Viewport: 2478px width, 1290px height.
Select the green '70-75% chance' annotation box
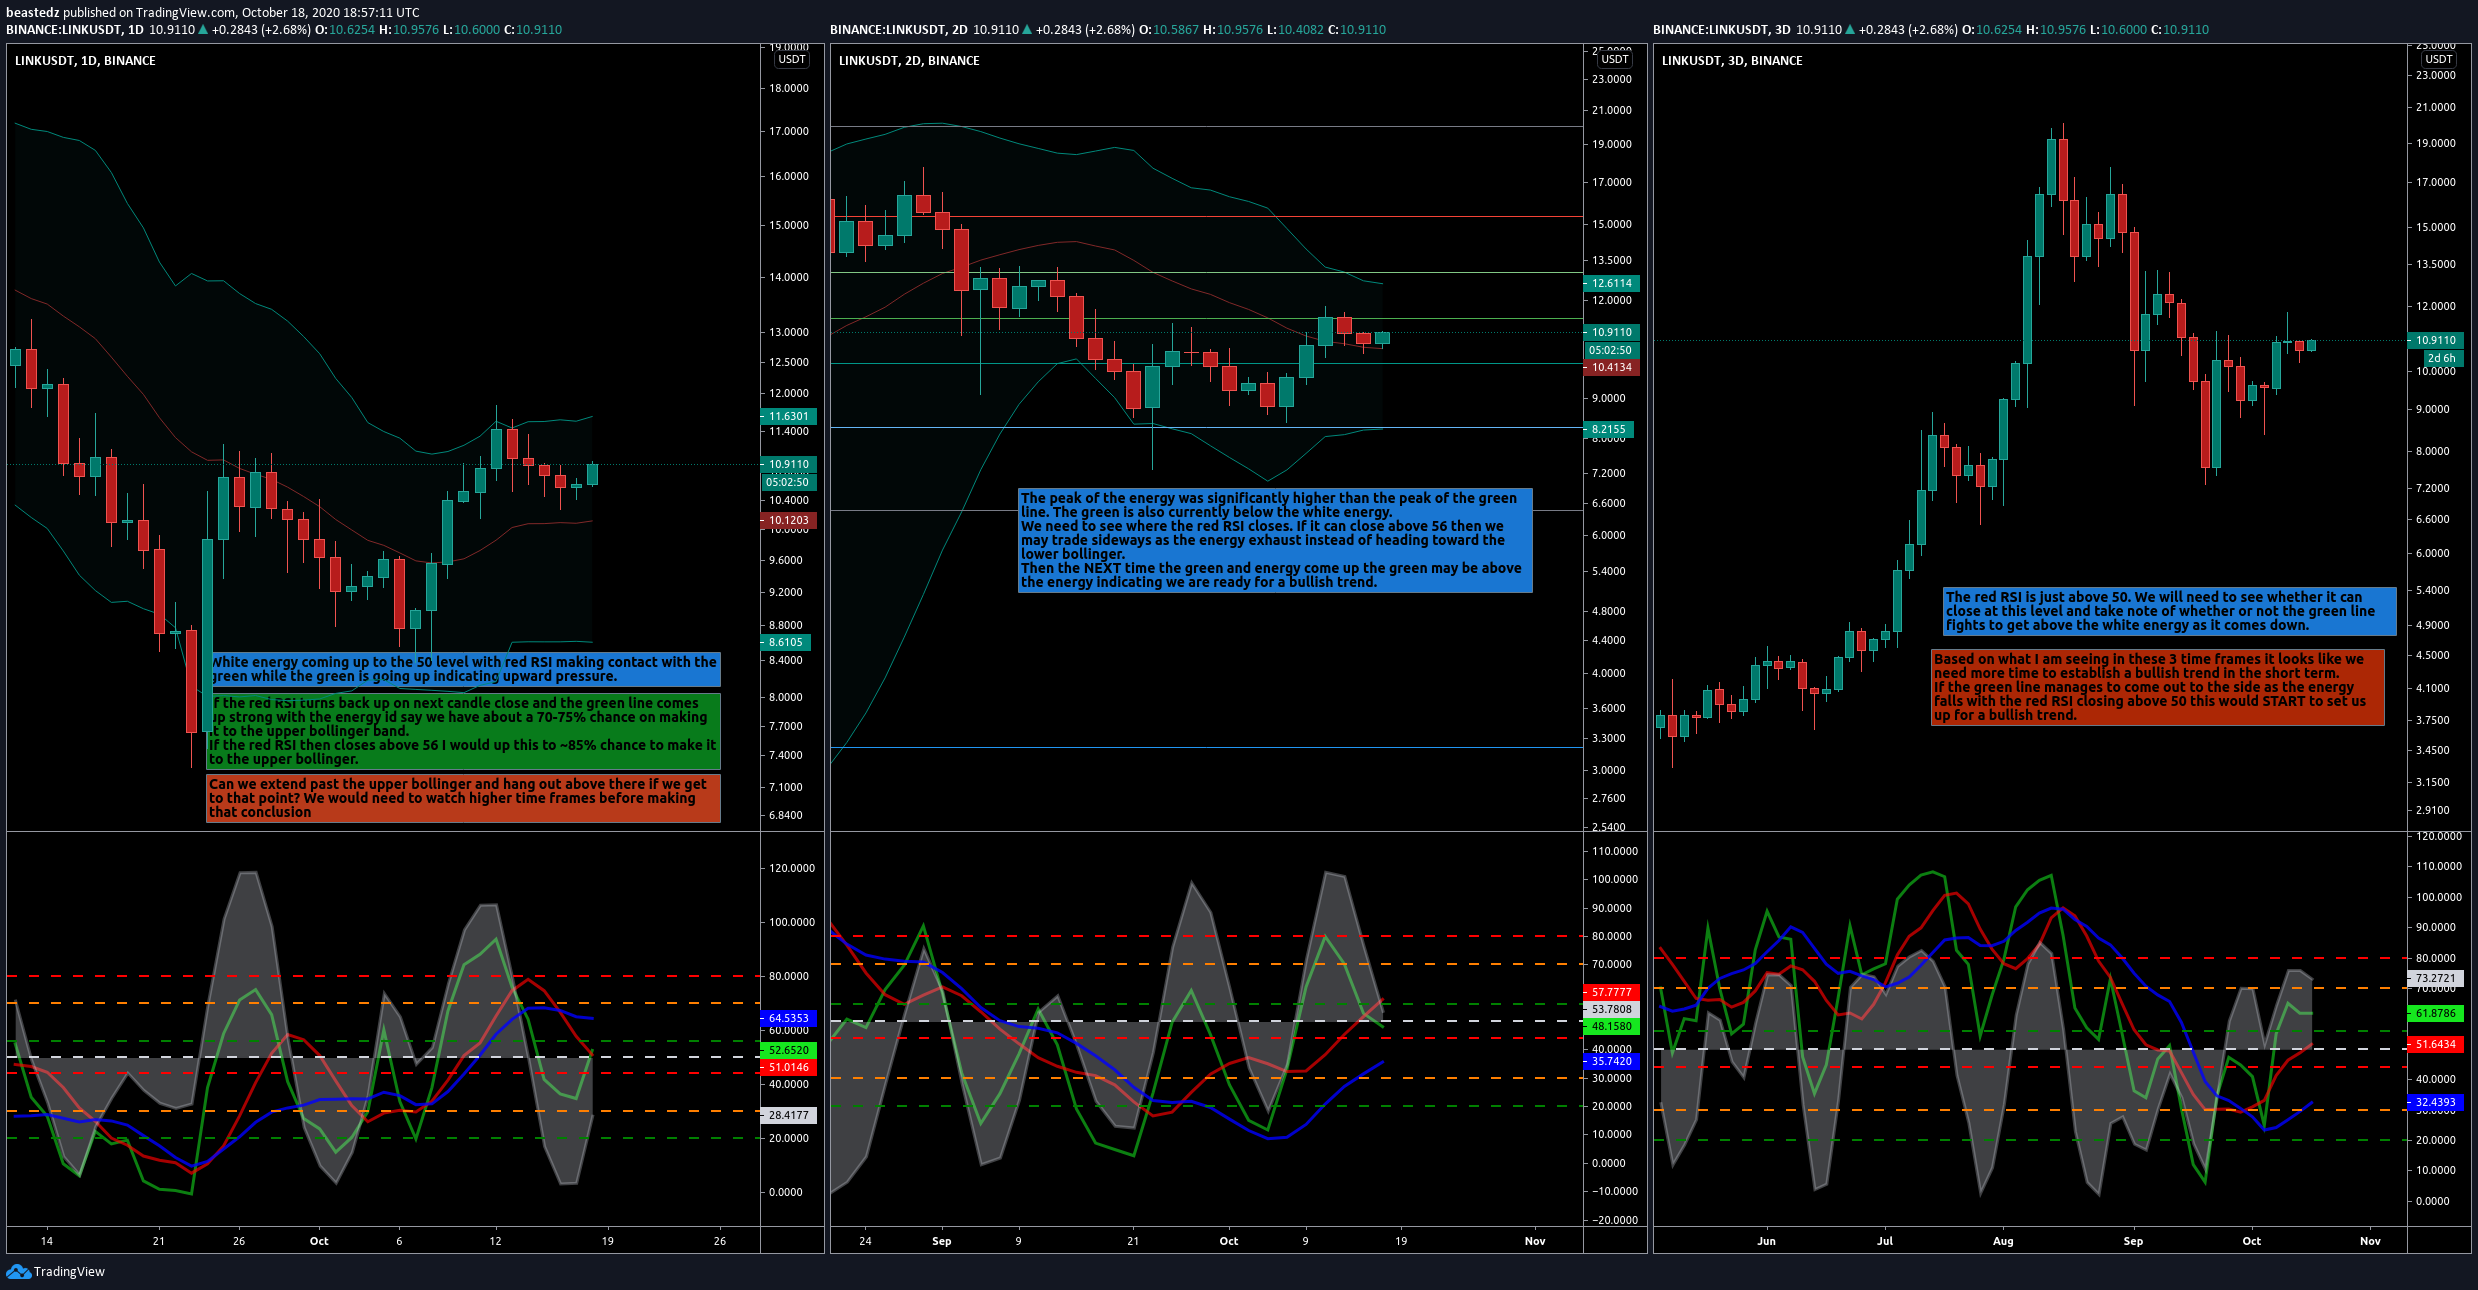(463, 731)
